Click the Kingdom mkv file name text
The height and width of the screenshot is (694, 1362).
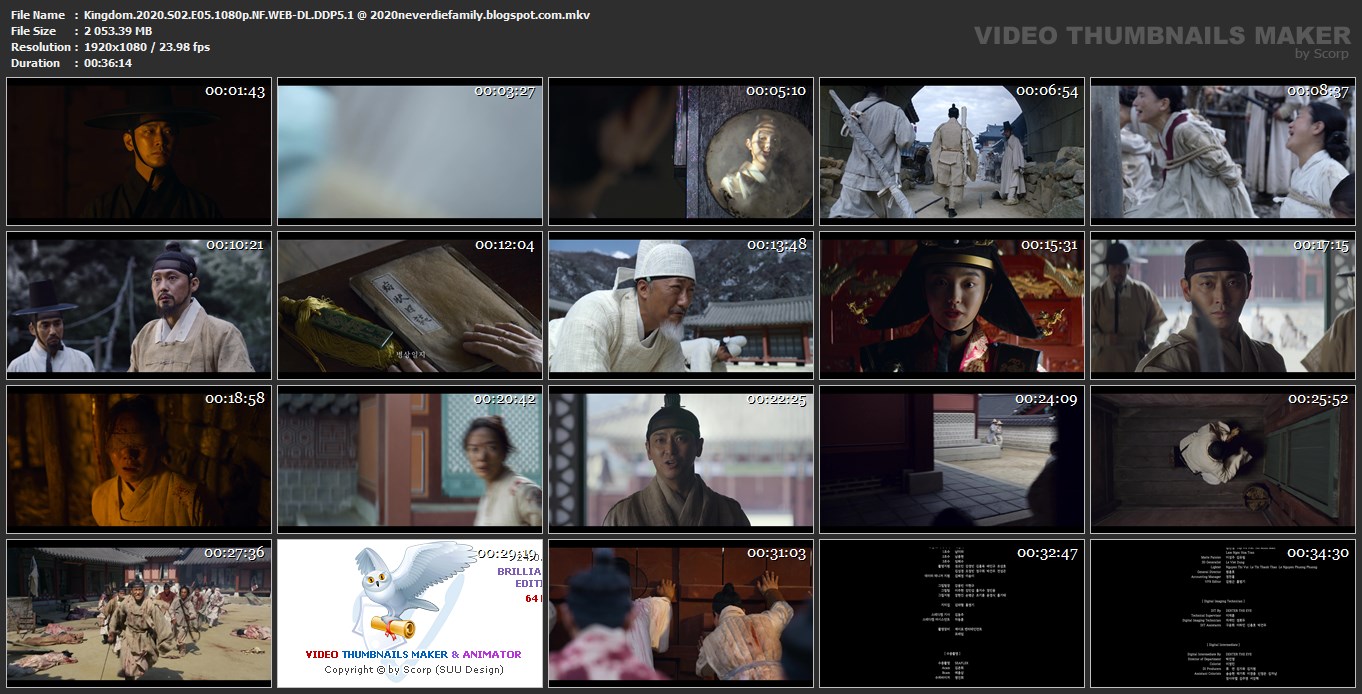click(336, 15)
